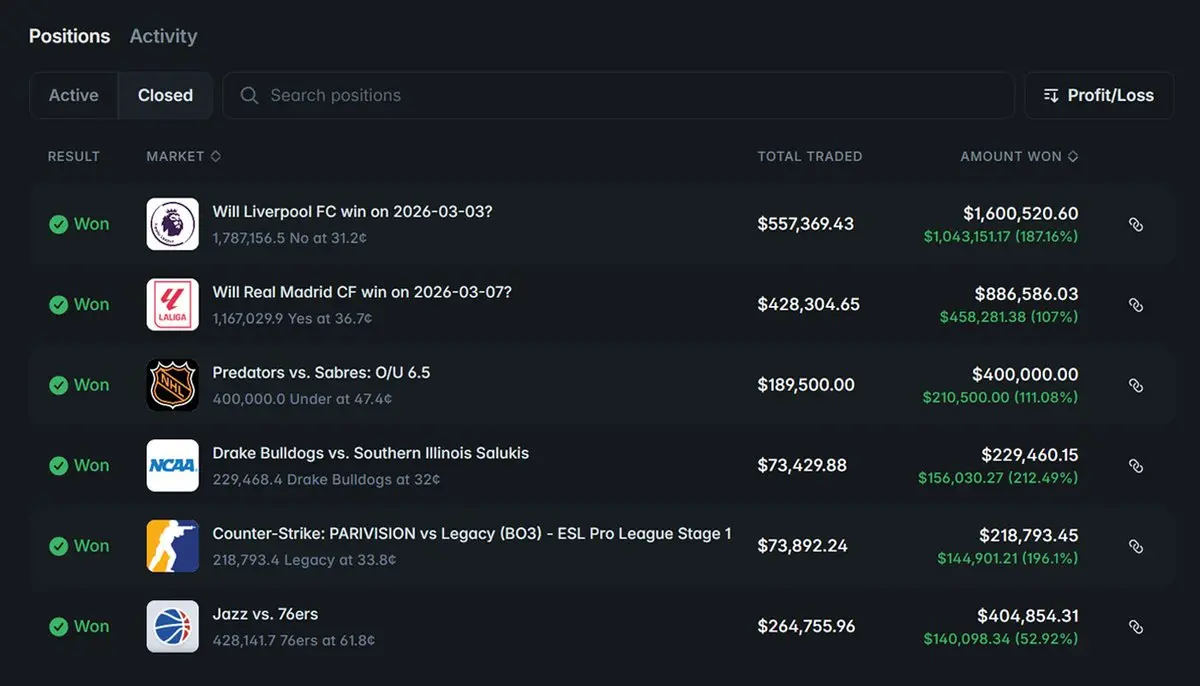This screenshot has height=686, width=1200.
Task: Select the Positions tab
Action: pos(69,36)
